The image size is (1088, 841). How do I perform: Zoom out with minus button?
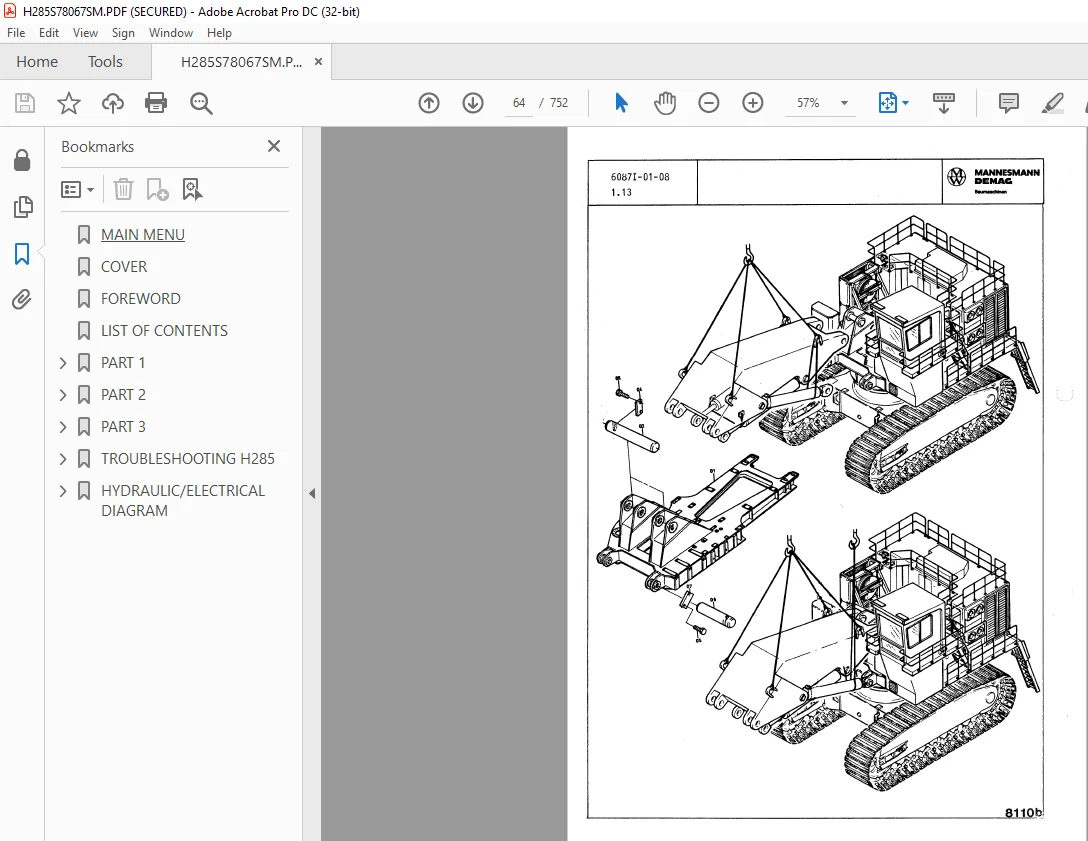(x=708, y=103)
